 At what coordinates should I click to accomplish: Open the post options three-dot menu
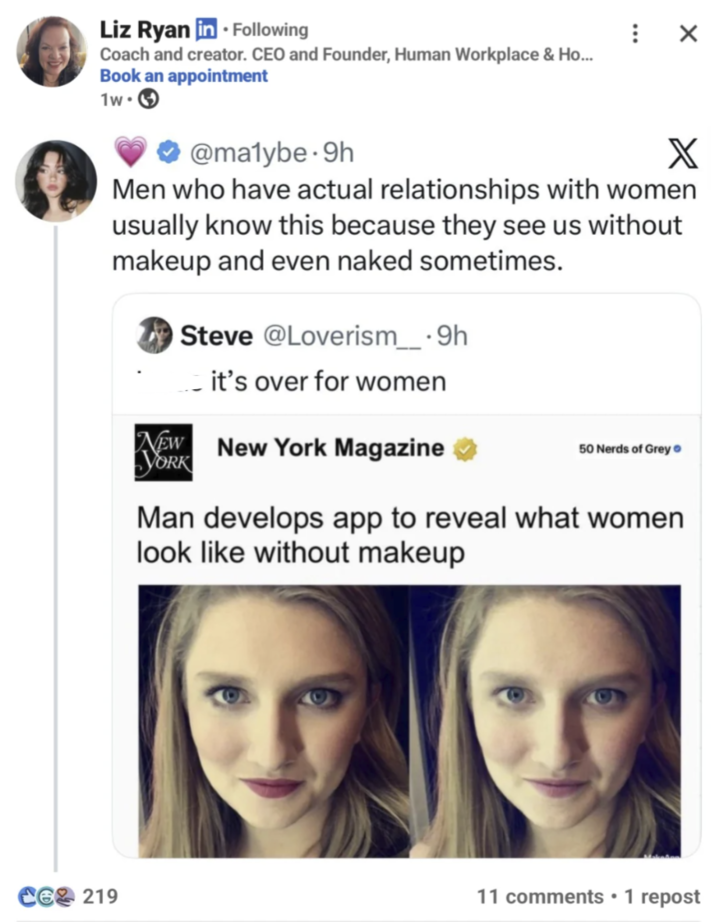tap(634, 33)
